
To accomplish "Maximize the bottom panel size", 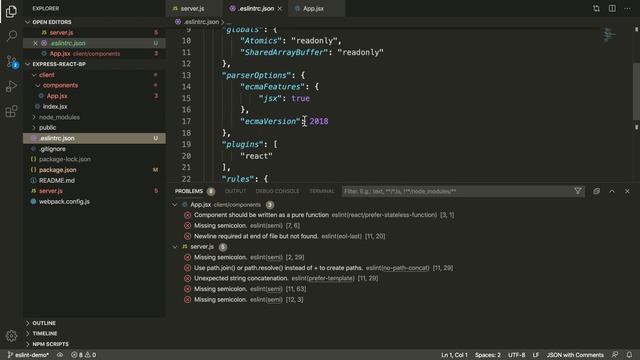I will pyautogui.click(x=612, y=191).
